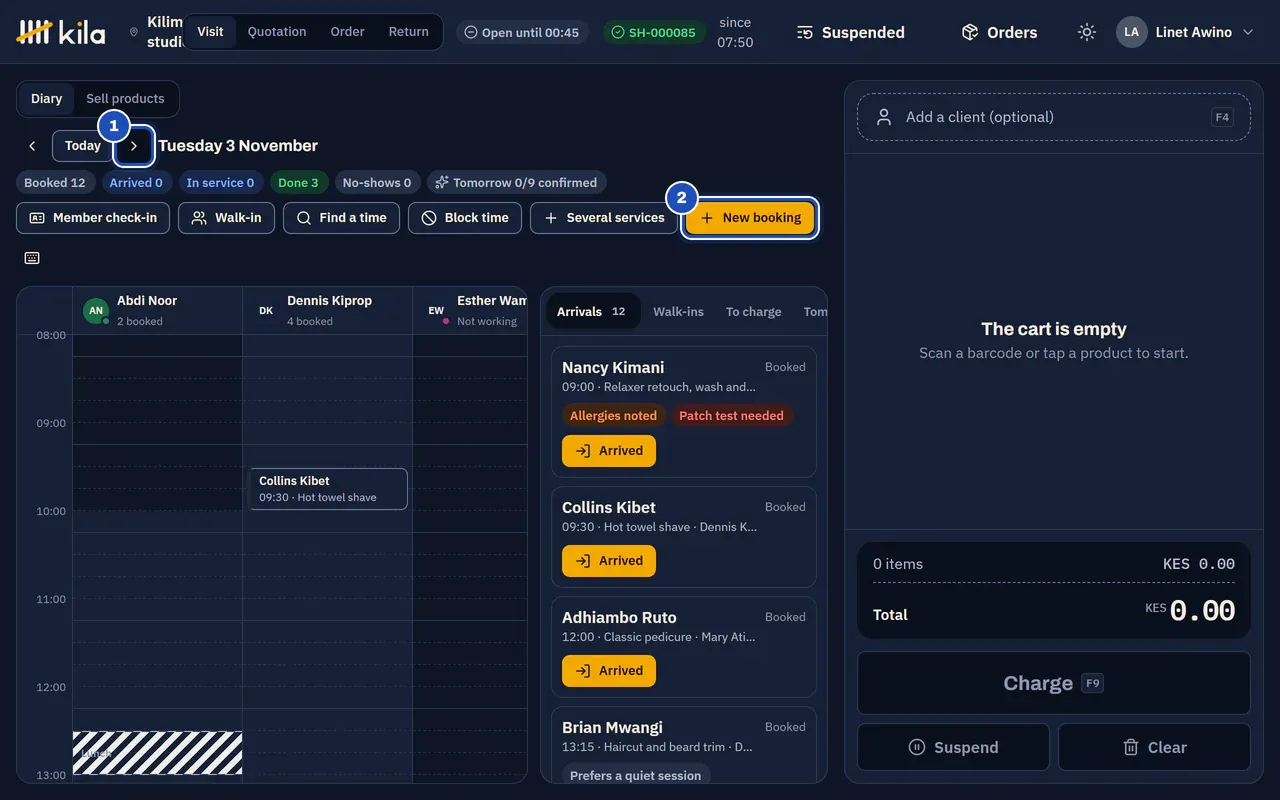This screenshot has height=800, width=1280.
Task: Click Member check-in button
Action: coord(93,218)
